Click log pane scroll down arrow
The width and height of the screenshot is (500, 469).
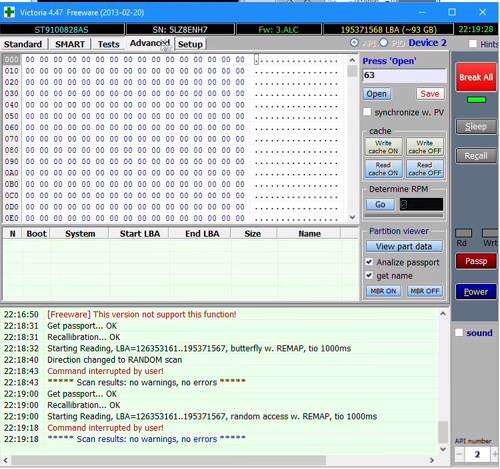click(443, 449)
